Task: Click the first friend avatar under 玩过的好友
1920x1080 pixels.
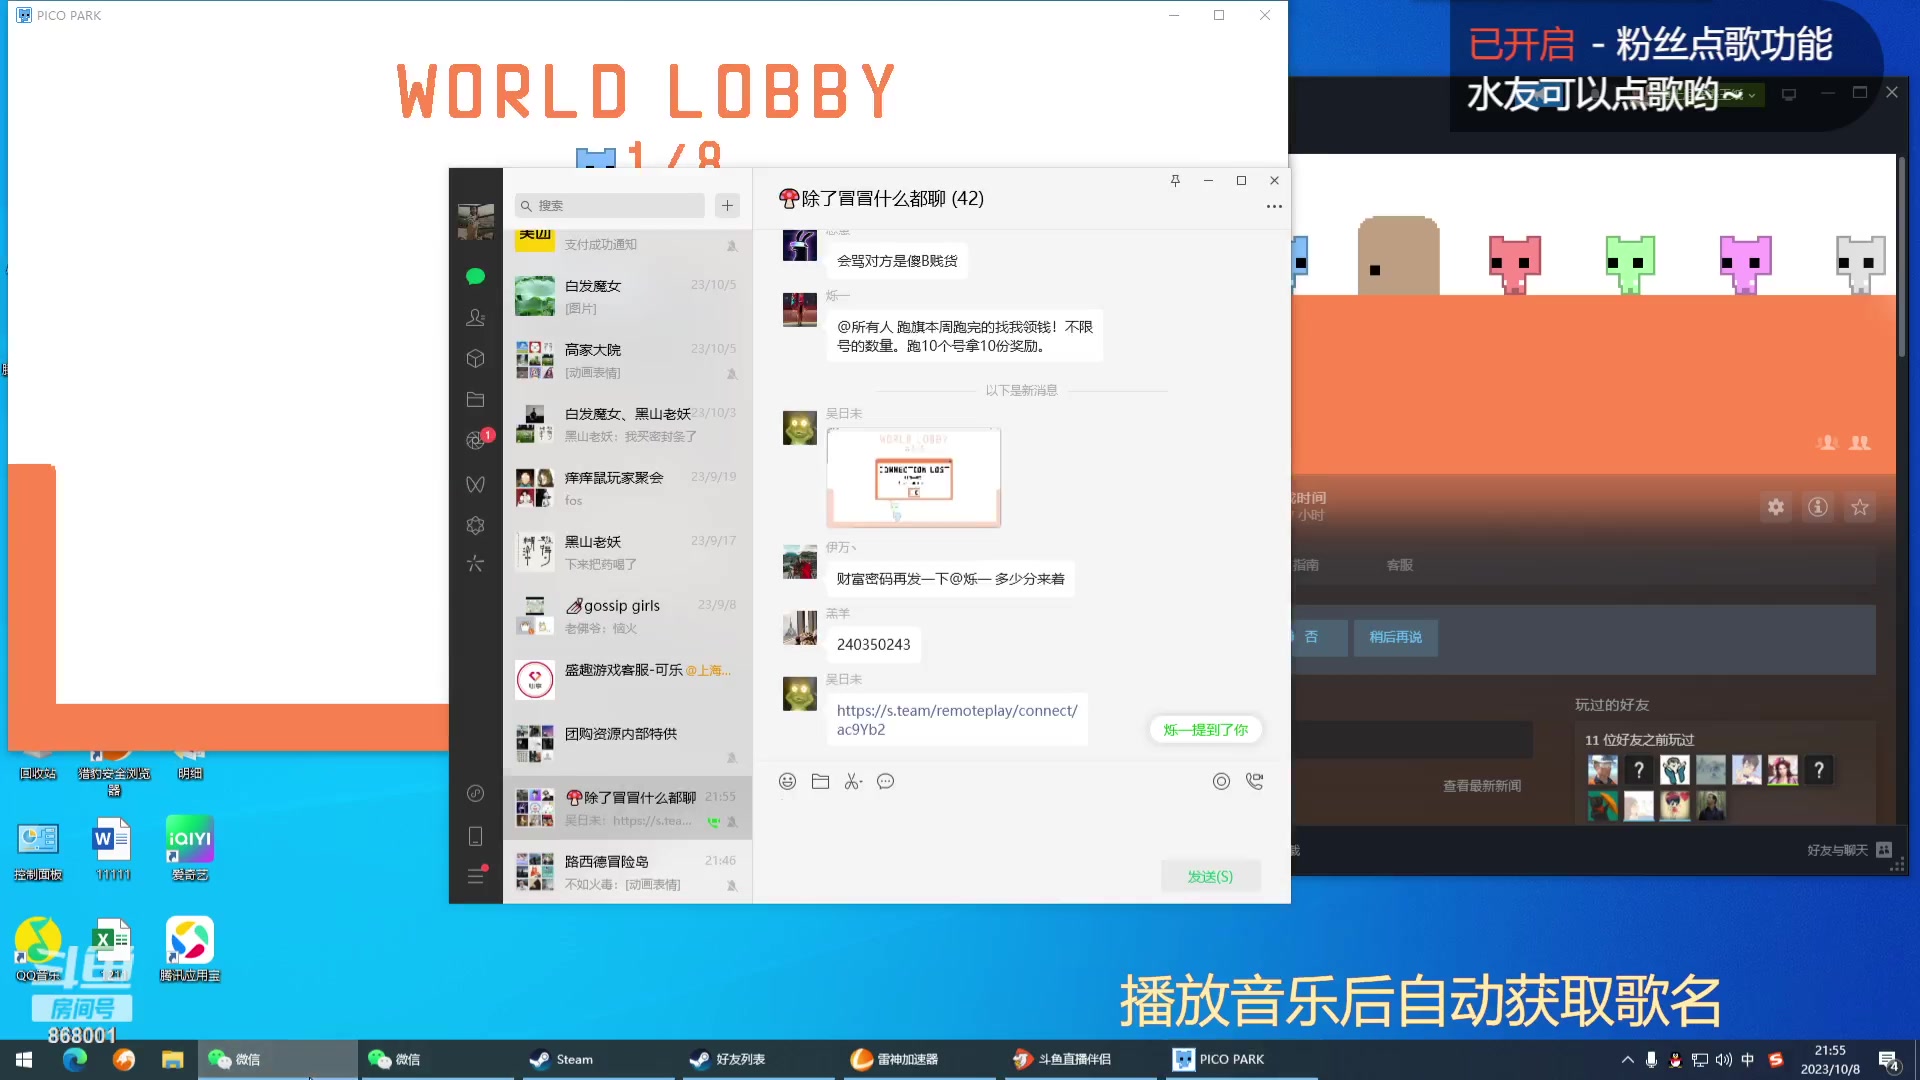Action: pyautogui.click(x=1602, y=770)
